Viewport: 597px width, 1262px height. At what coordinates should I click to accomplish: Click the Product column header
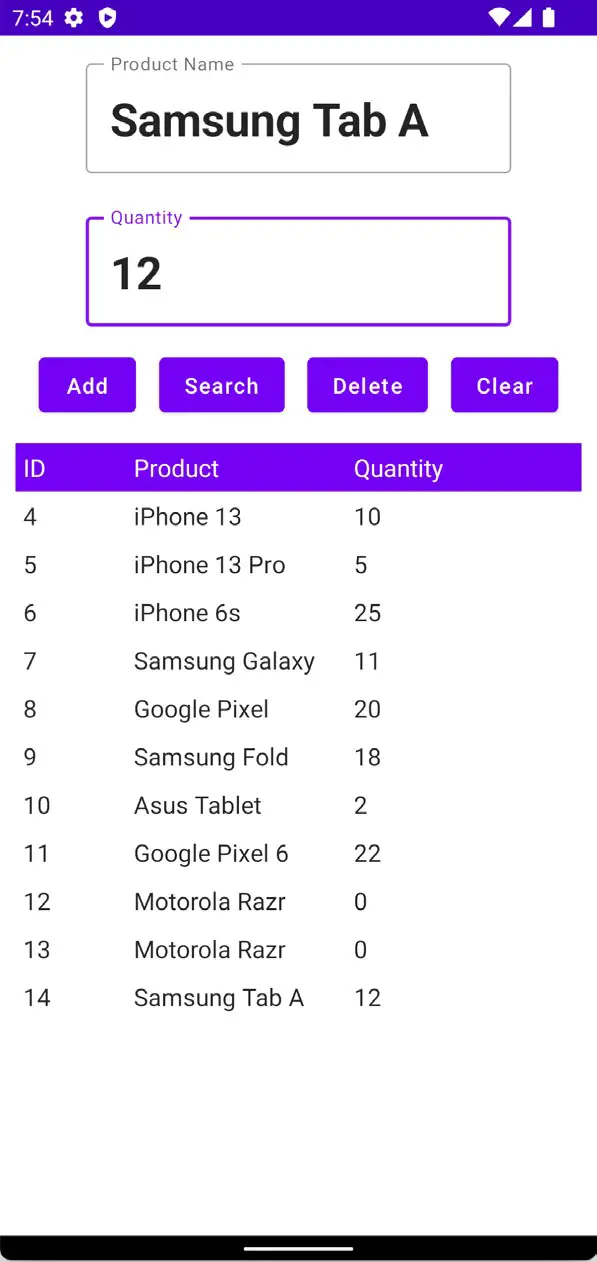[176, 468]
